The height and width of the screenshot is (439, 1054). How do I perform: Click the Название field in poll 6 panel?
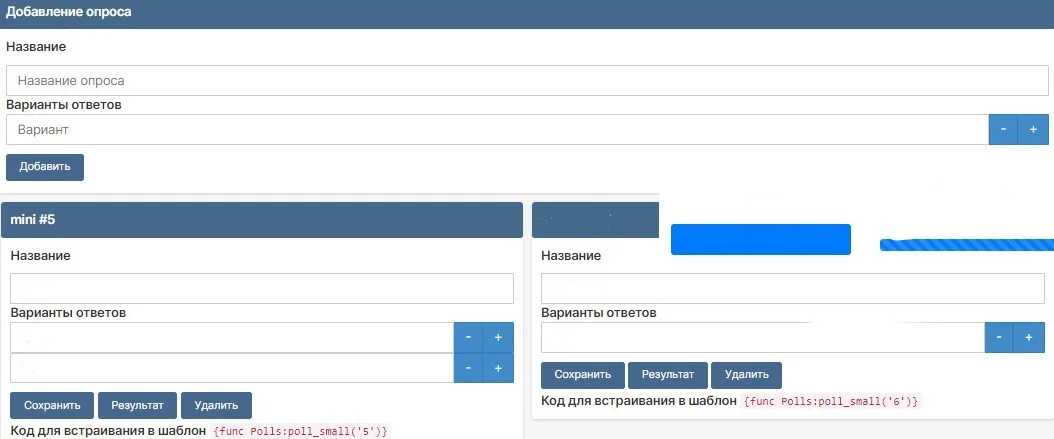[792, 288]
